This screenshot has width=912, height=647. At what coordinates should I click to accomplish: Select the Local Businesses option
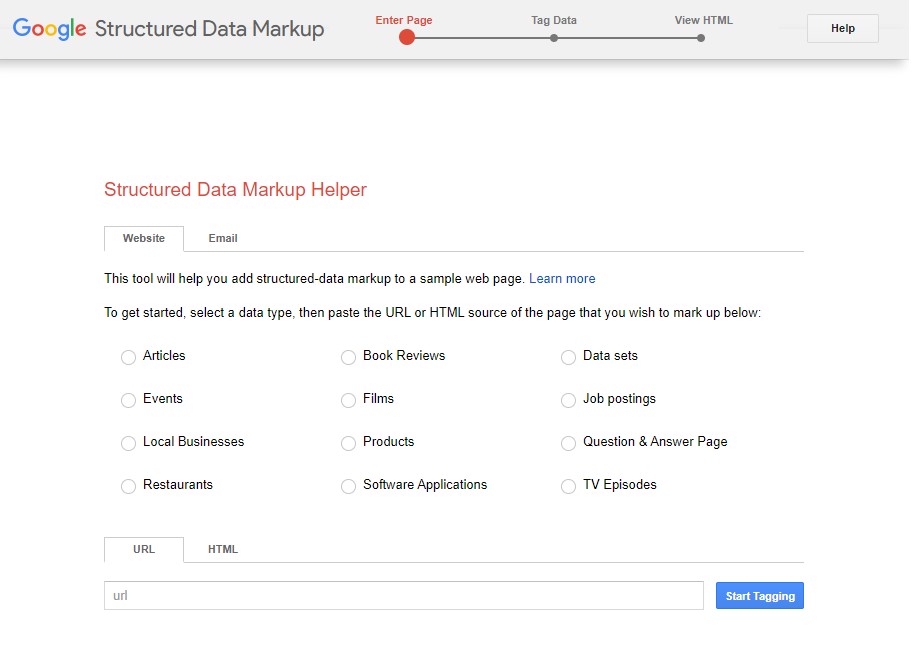point(128,443)
